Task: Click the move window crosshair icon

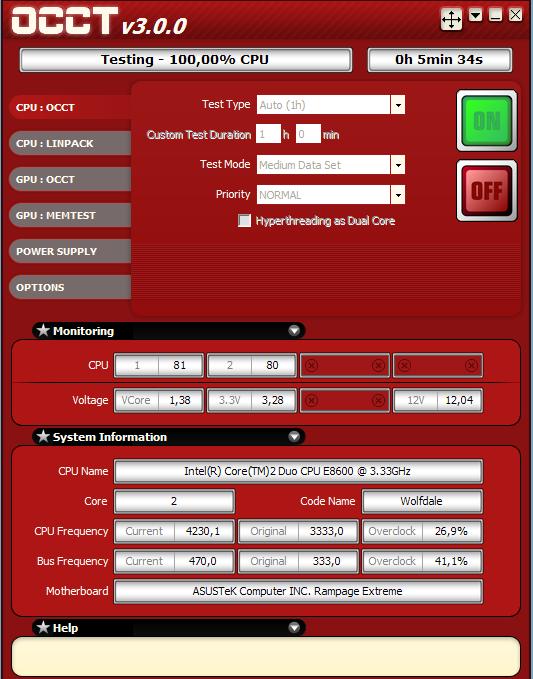Action: 451,19
